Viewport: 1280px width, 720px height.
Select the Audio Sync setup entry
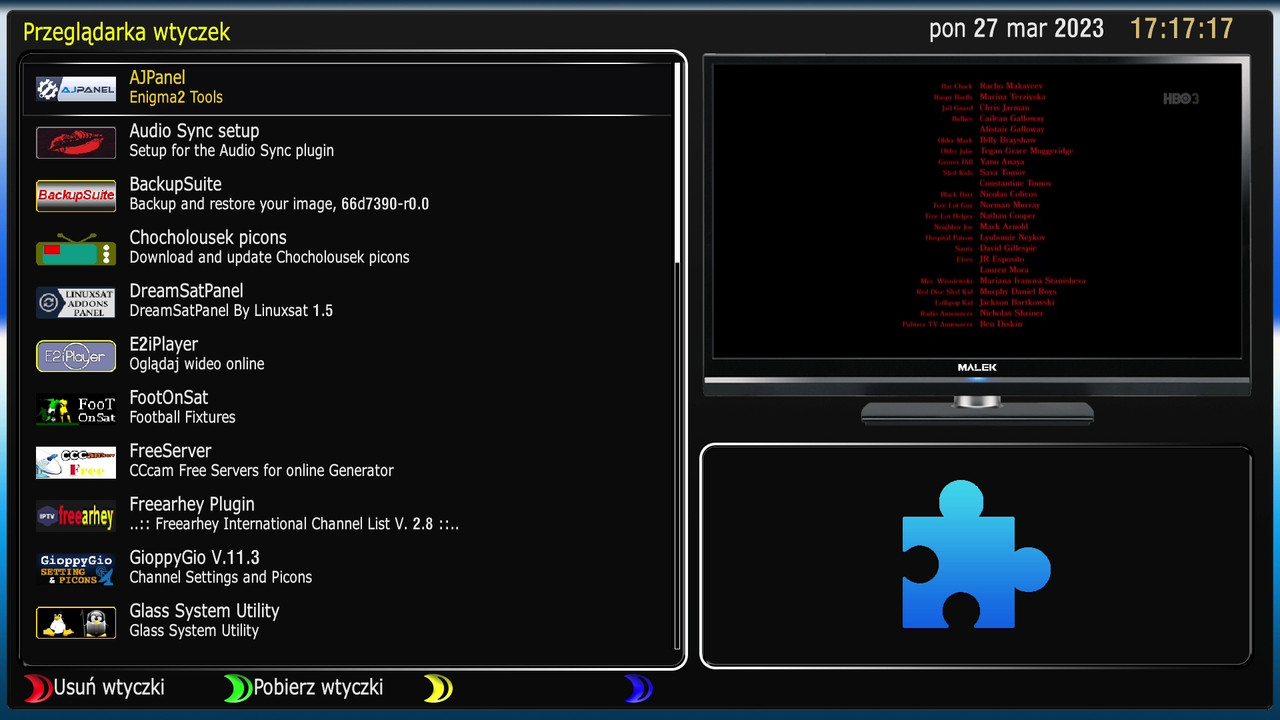(x=348, y=141)
